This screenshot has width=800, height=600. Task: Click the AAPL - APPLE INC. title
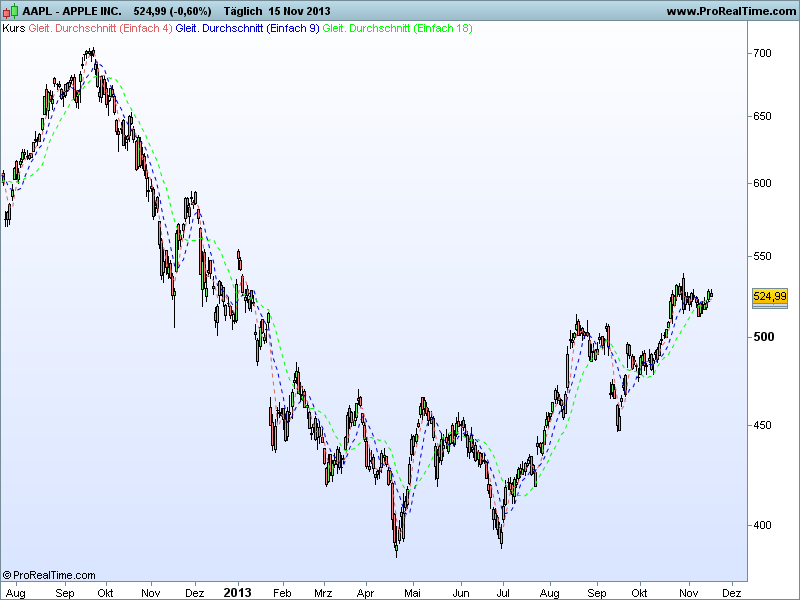click(72, 11)
